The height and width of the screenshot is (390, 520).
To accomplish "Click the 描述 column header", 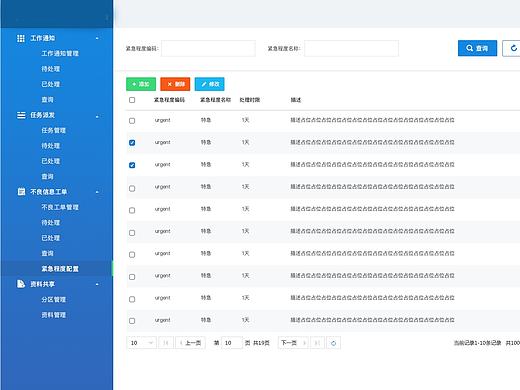I will [296, 100].
